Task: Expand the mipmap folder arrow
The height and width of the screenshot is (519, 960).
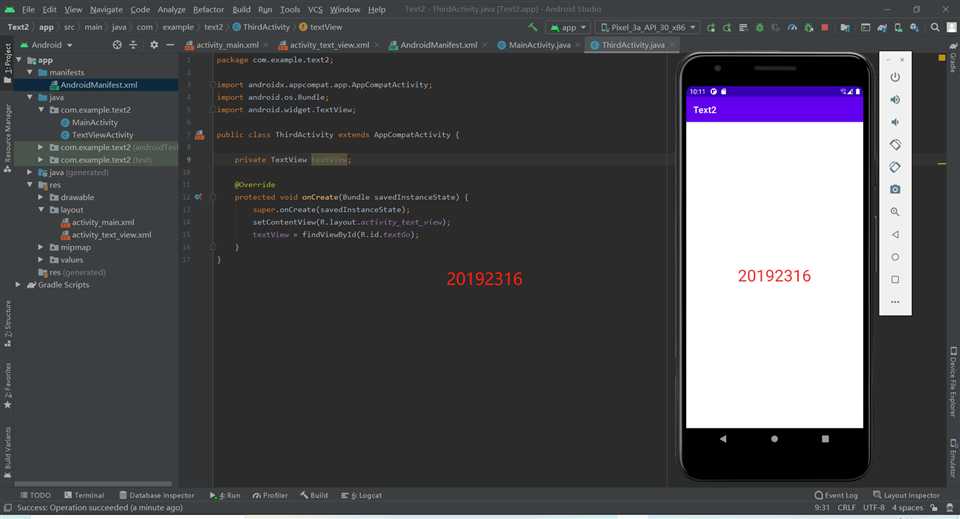Action: pyautogui.click(x=41, y=247)
